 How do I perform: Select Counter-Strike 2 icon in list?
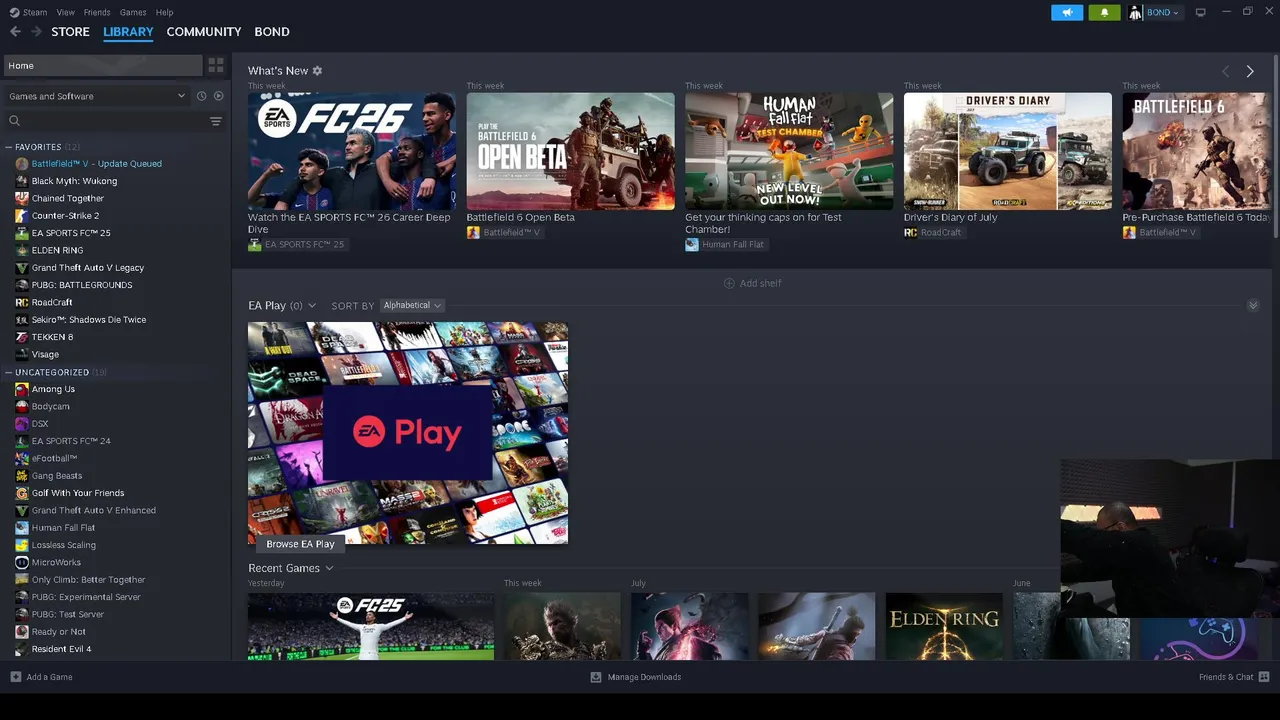pos(22,216)
